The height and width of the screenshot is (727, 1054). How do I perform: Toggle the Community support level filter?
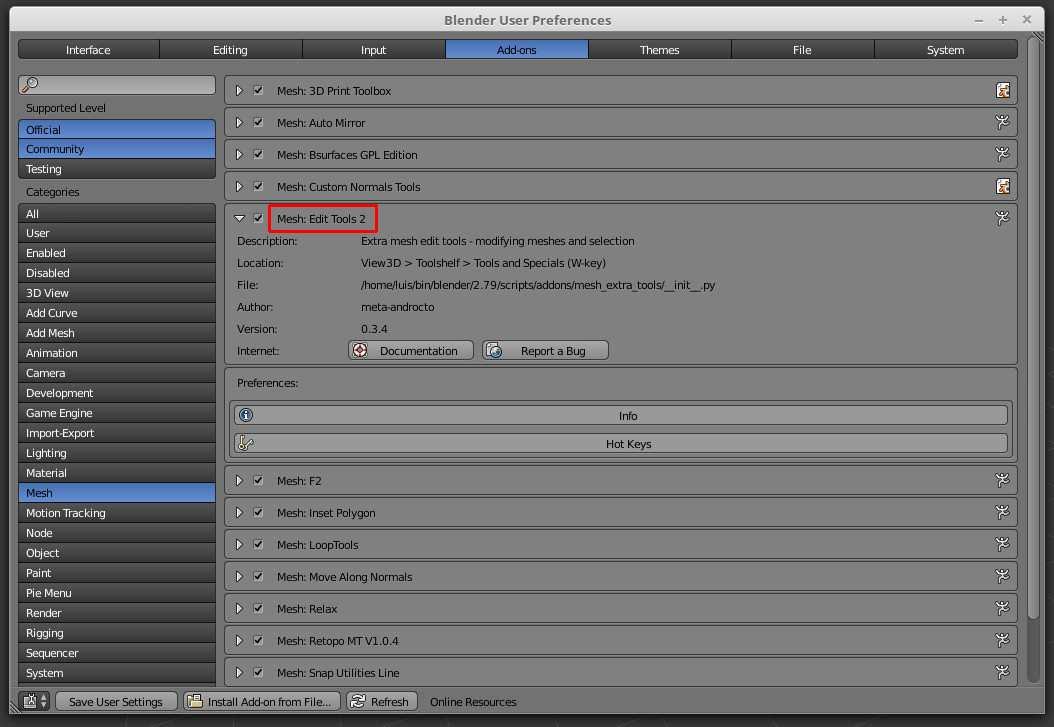pyautogui.click(x=117, y=149)
